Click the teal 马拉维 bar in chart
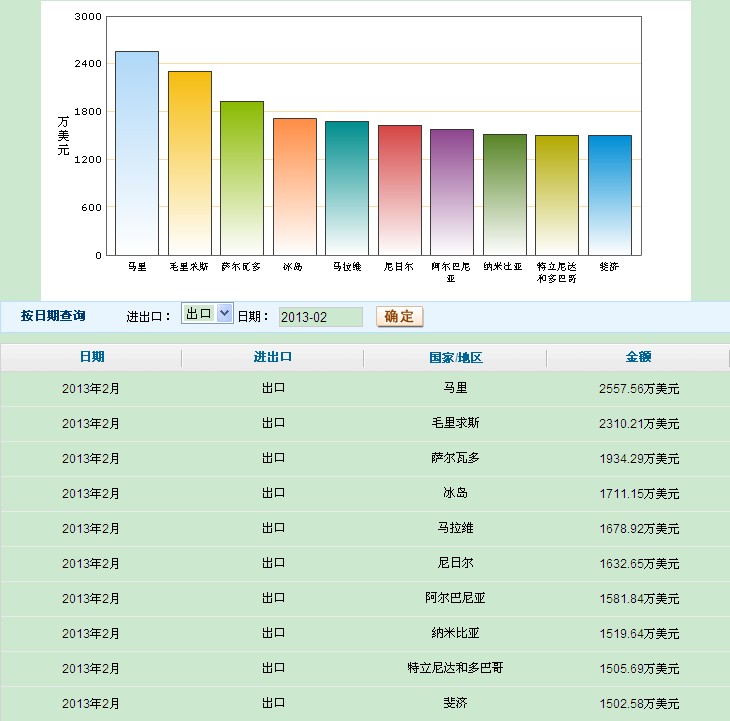This screenshot has width=730, height=721. click(347, 188)
